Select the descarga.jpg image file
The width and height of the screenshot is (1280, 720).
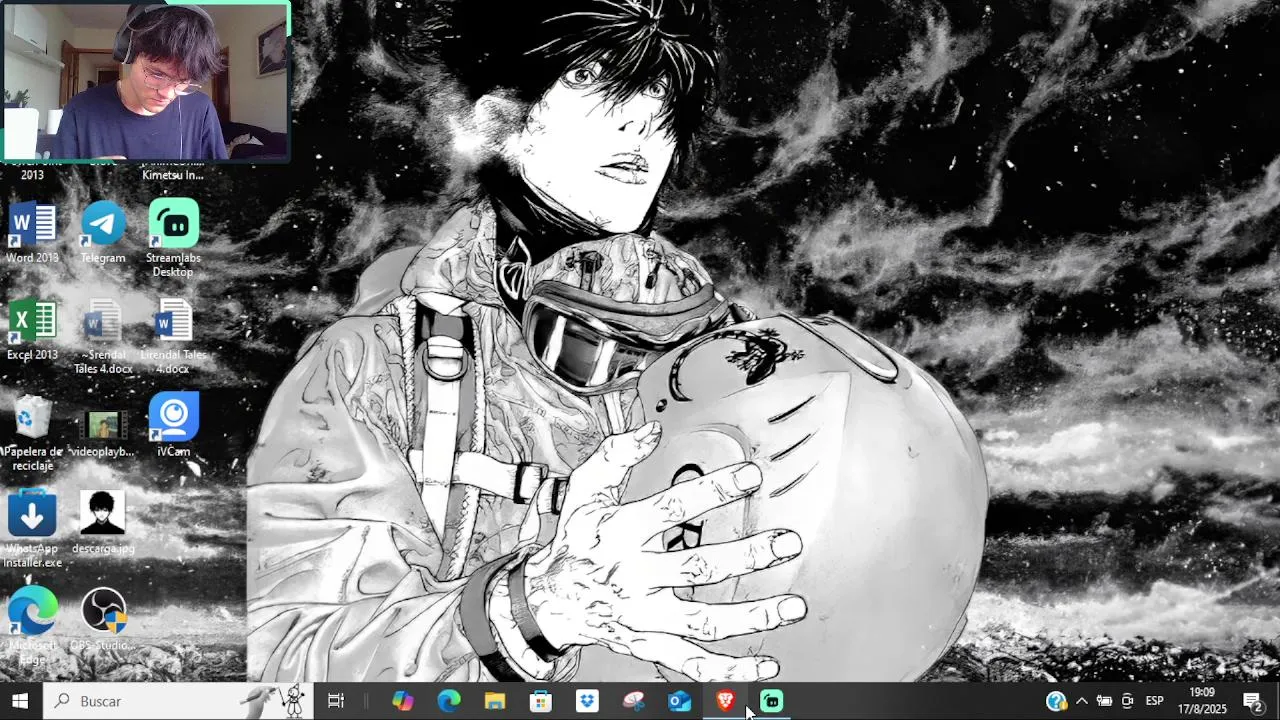103,523
